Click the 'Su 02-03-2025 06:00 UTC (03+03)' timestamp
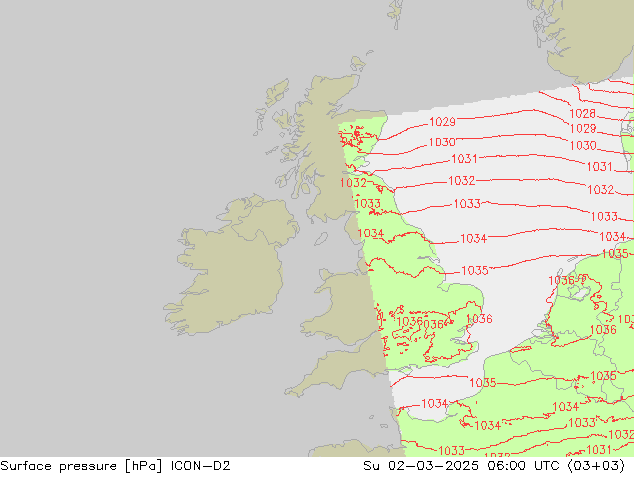The image size is (634, 490). pos(494,466)
